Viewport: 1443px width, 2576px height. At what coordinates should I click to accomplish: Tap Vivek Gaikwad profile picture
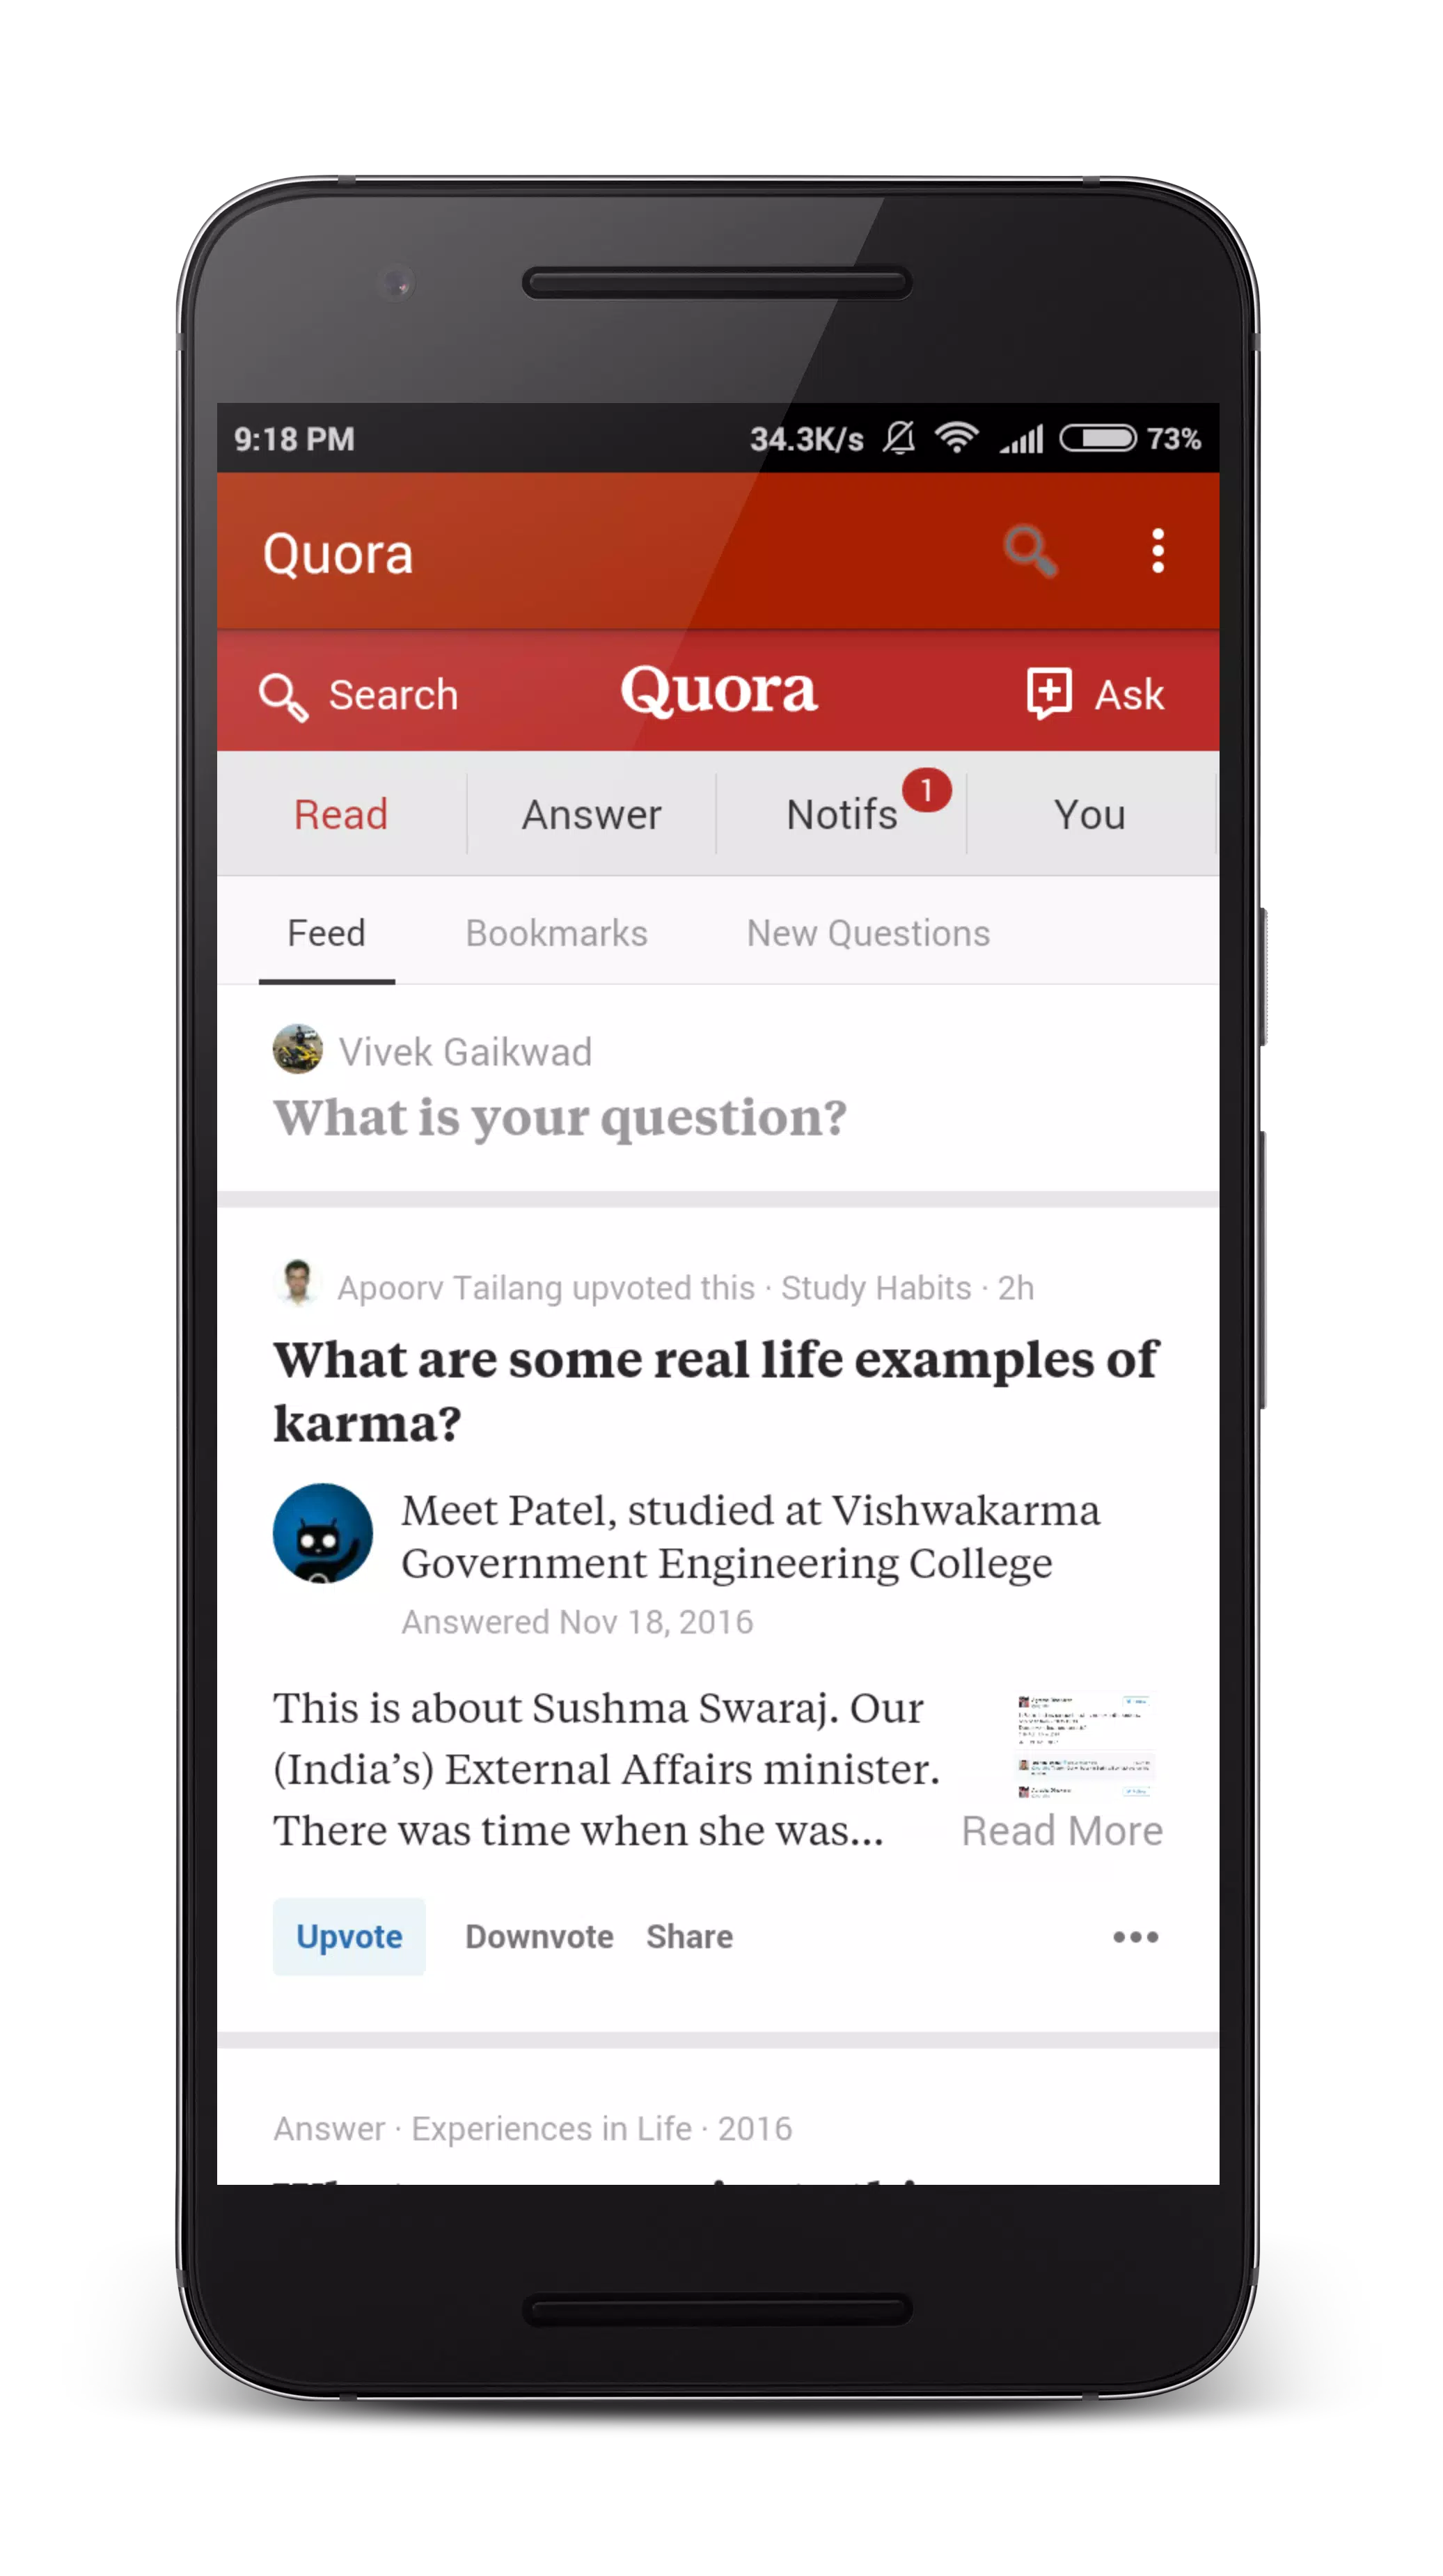[x=297, y=1051]
